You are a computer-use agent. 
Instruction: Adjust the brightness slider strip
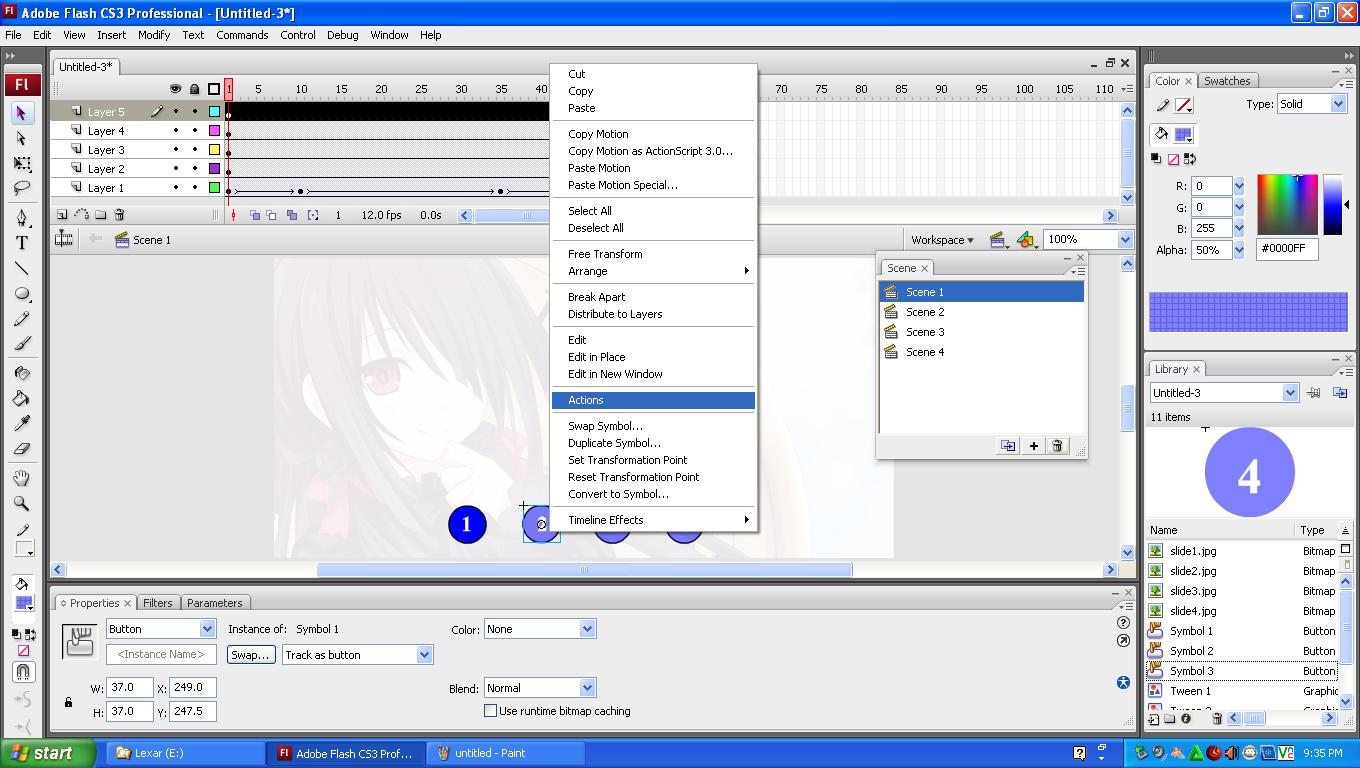pos(1332,204)
